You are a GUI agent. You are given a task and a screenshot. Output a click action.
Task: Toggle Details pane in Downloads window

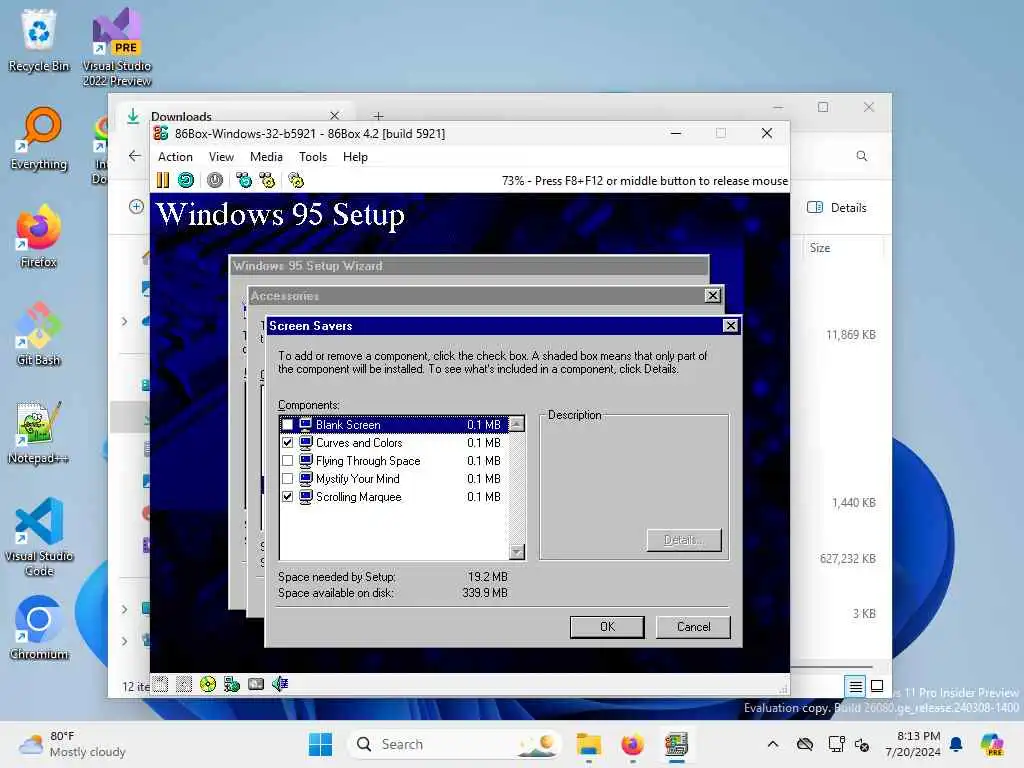pos(837,208)
